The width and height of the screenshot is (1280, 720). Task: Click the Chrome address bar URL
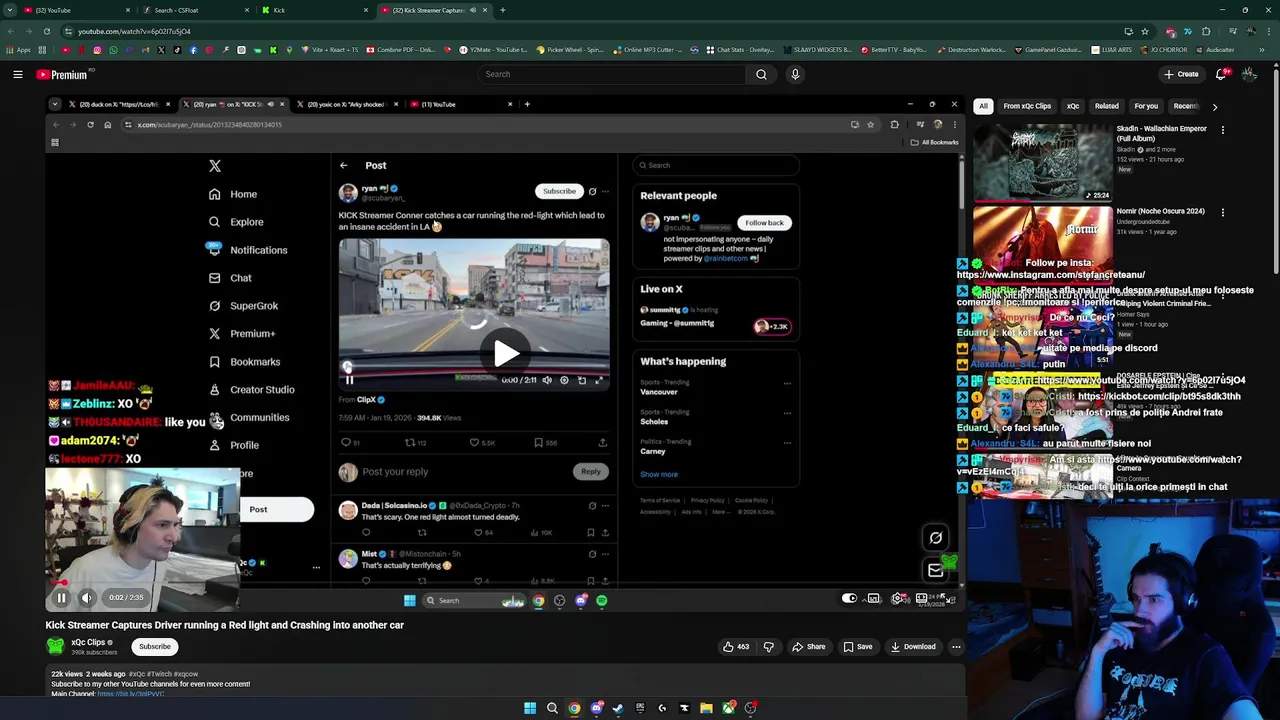pyautogui.click(x=134, y=31)
